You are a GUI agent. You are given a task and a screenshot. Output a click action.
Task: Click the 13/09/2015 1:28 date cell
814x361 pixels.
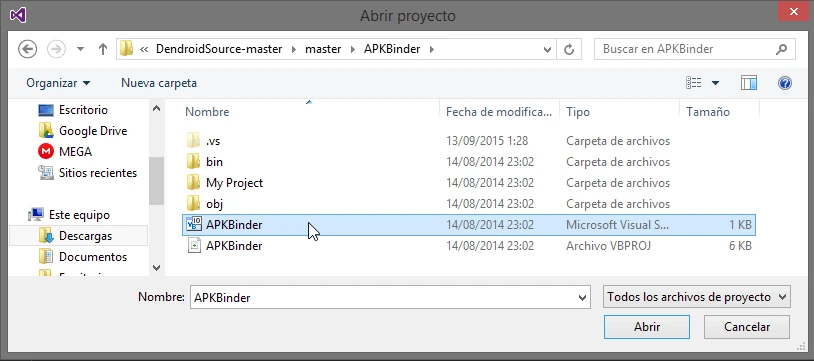point(487,141)
